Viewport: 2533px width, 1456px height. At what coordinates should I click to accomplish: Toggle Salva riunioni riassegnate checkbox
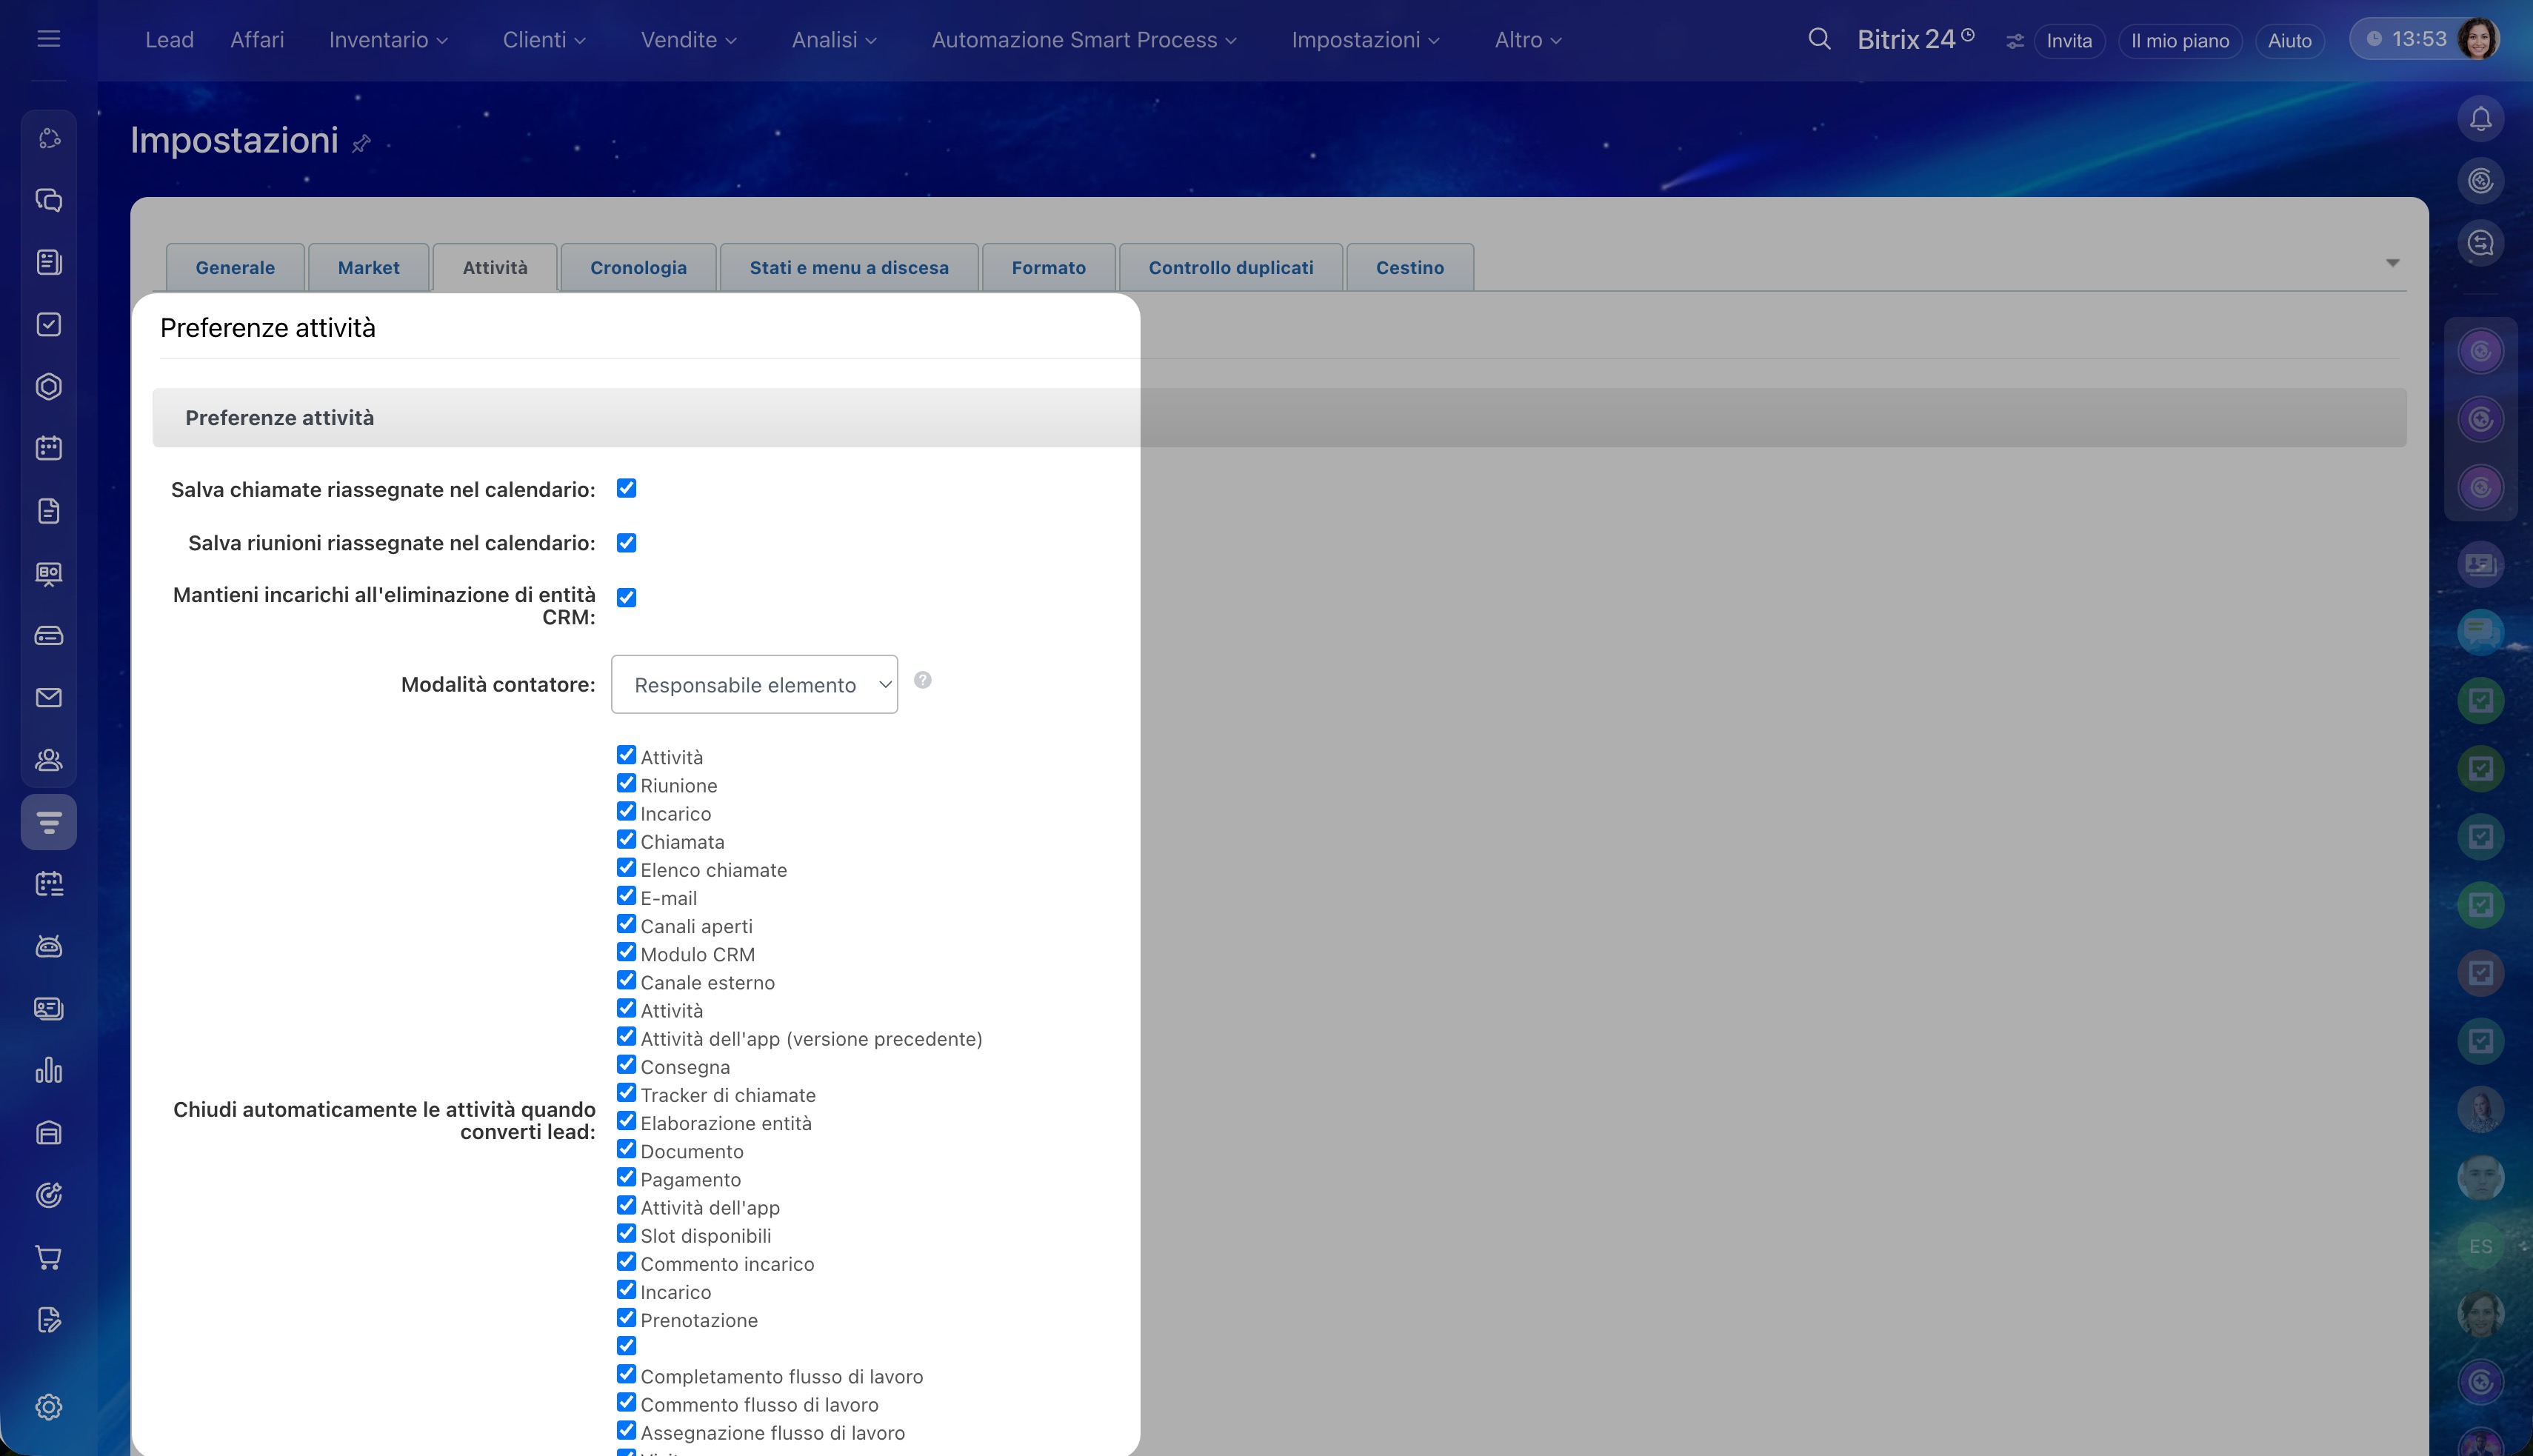point(626,543)
